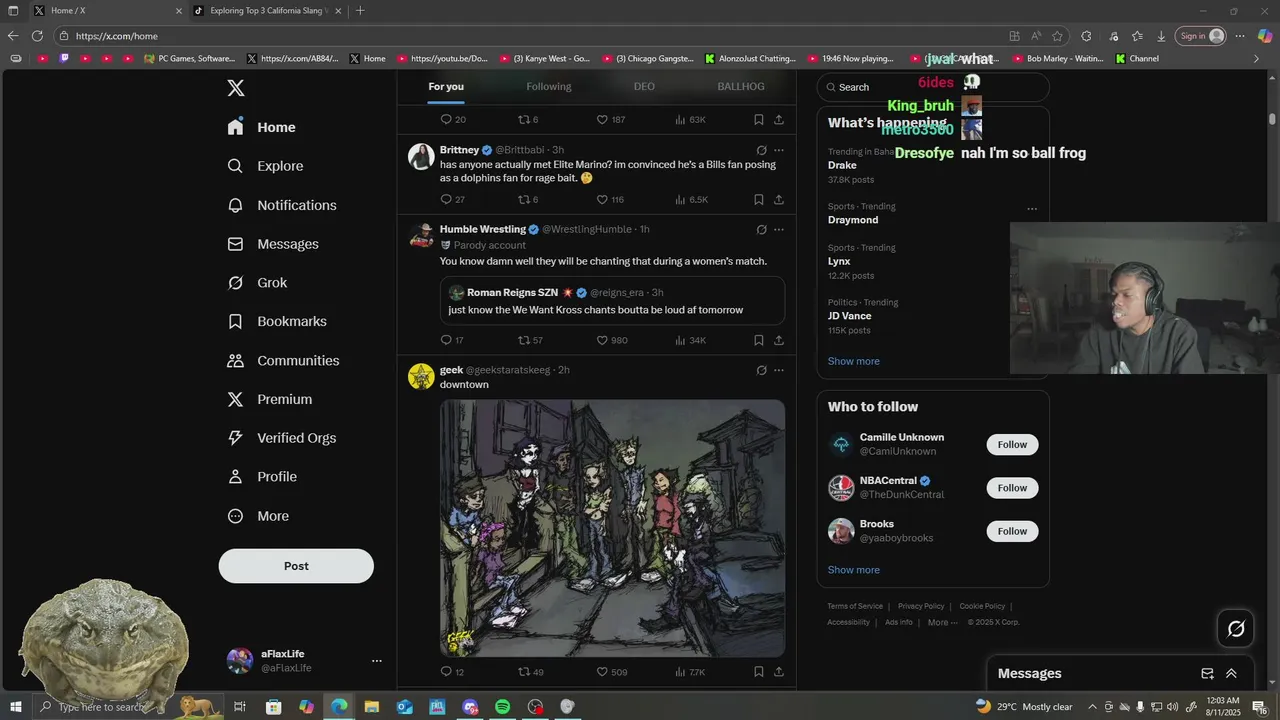Share geek's downtown post

pos(779,672)
